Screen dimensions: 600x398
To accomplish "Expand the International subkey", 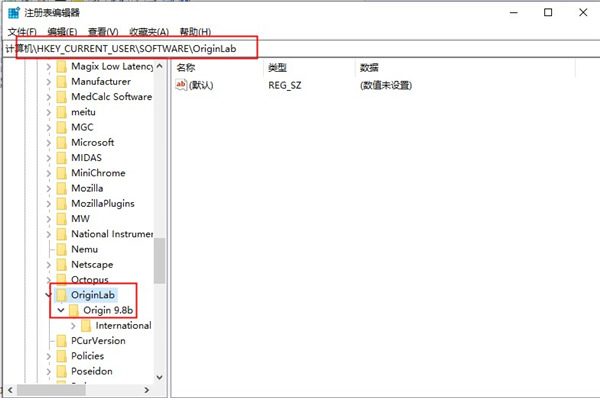I will click(x=73, y=326).
